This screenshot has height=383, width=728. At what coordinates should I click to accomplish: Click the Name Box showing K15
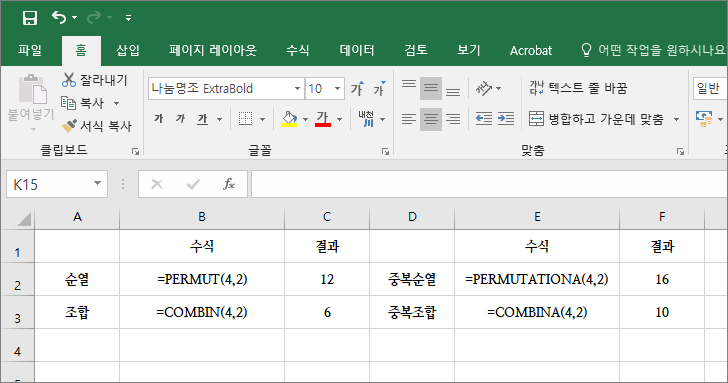click(x=57, y=184)
